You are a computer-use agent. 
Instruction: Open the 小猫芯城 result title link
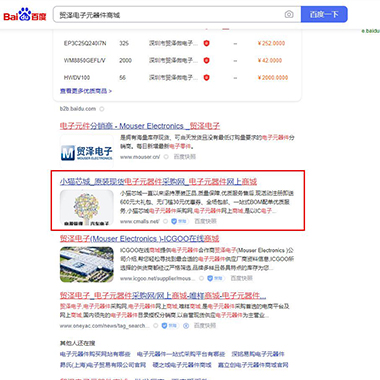tap(158, 182)
